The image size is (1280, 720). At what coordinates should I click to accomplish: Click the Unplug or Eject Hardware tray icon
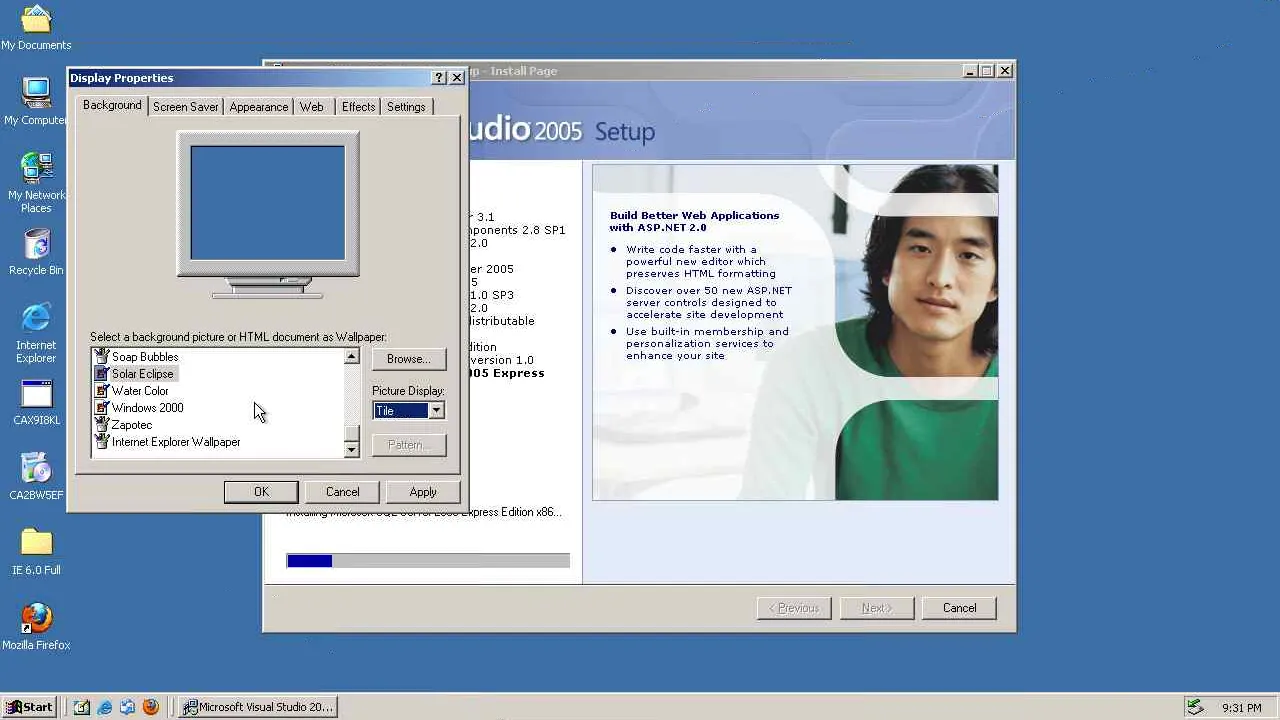pyautogui.click(x=1194, y=707)
